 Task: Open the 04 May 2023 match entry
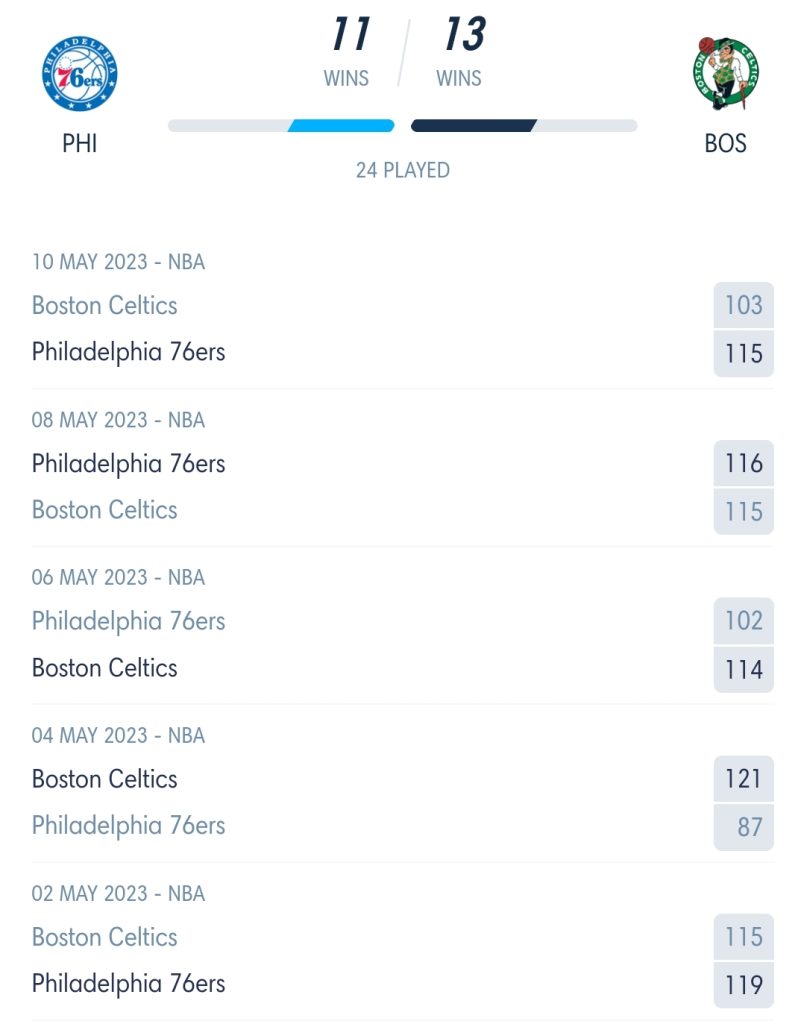pyautogui.click(x=402, y=791)
